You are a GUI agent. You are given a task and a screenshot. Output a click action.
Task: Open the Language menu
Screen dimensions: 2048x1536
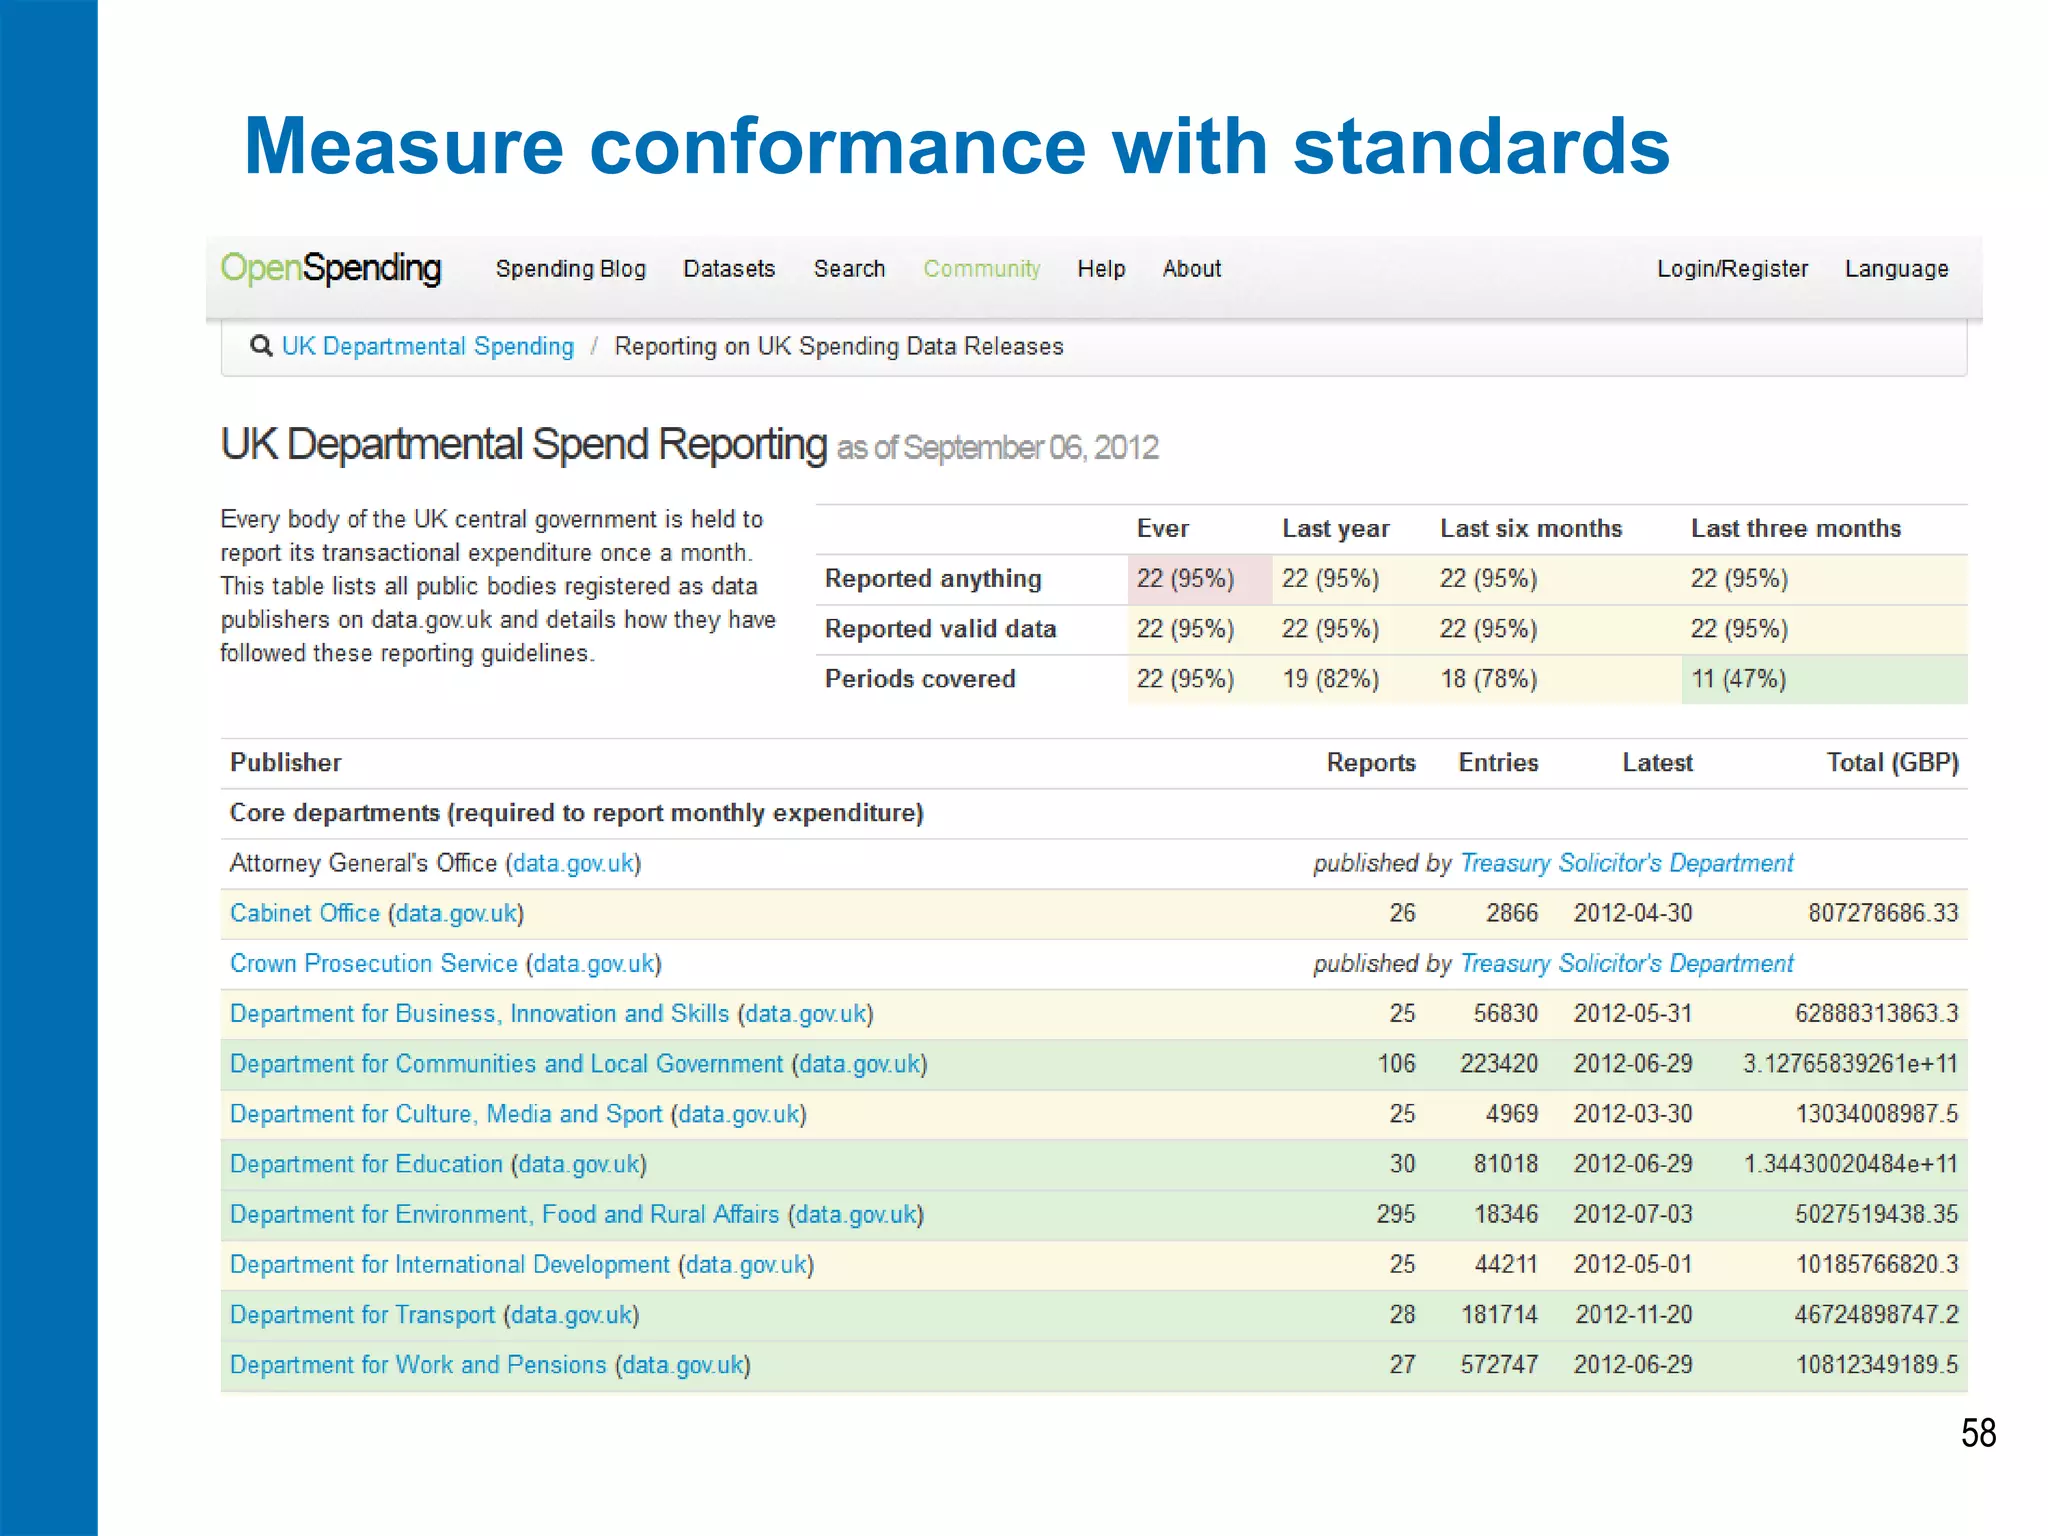click(1897, 269)
